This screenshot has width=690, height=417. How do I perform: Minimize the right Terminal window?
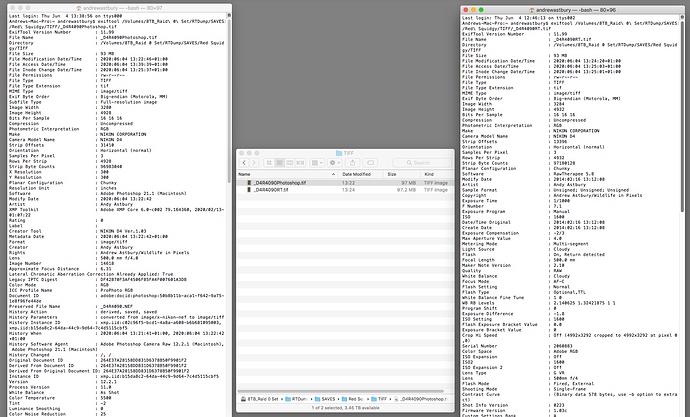[473, 10]
